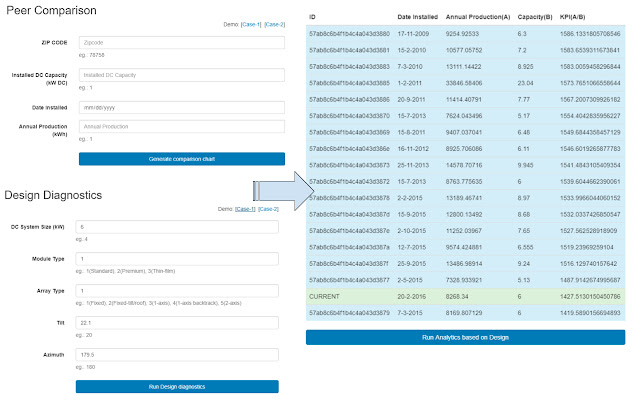Select the green CURRENT row in table
Viewport: 640px width, 400px height.
click(464, 296)
